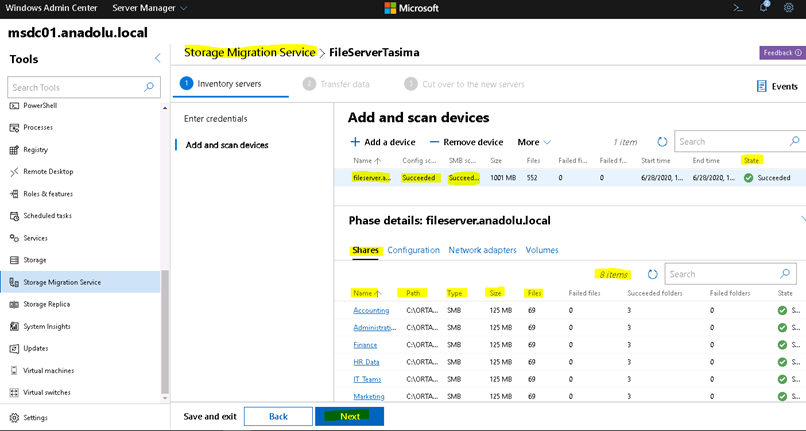Open the Registry tool icon
This screenshot has width=806, height=431.
(14, 150)
